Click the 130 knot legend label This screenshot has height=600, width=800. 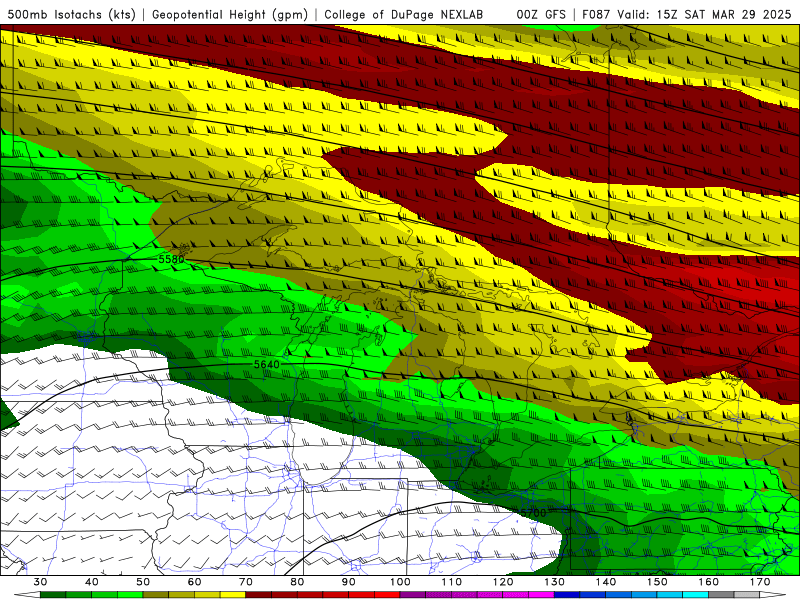pyautogui.click(x=555, y=582)
